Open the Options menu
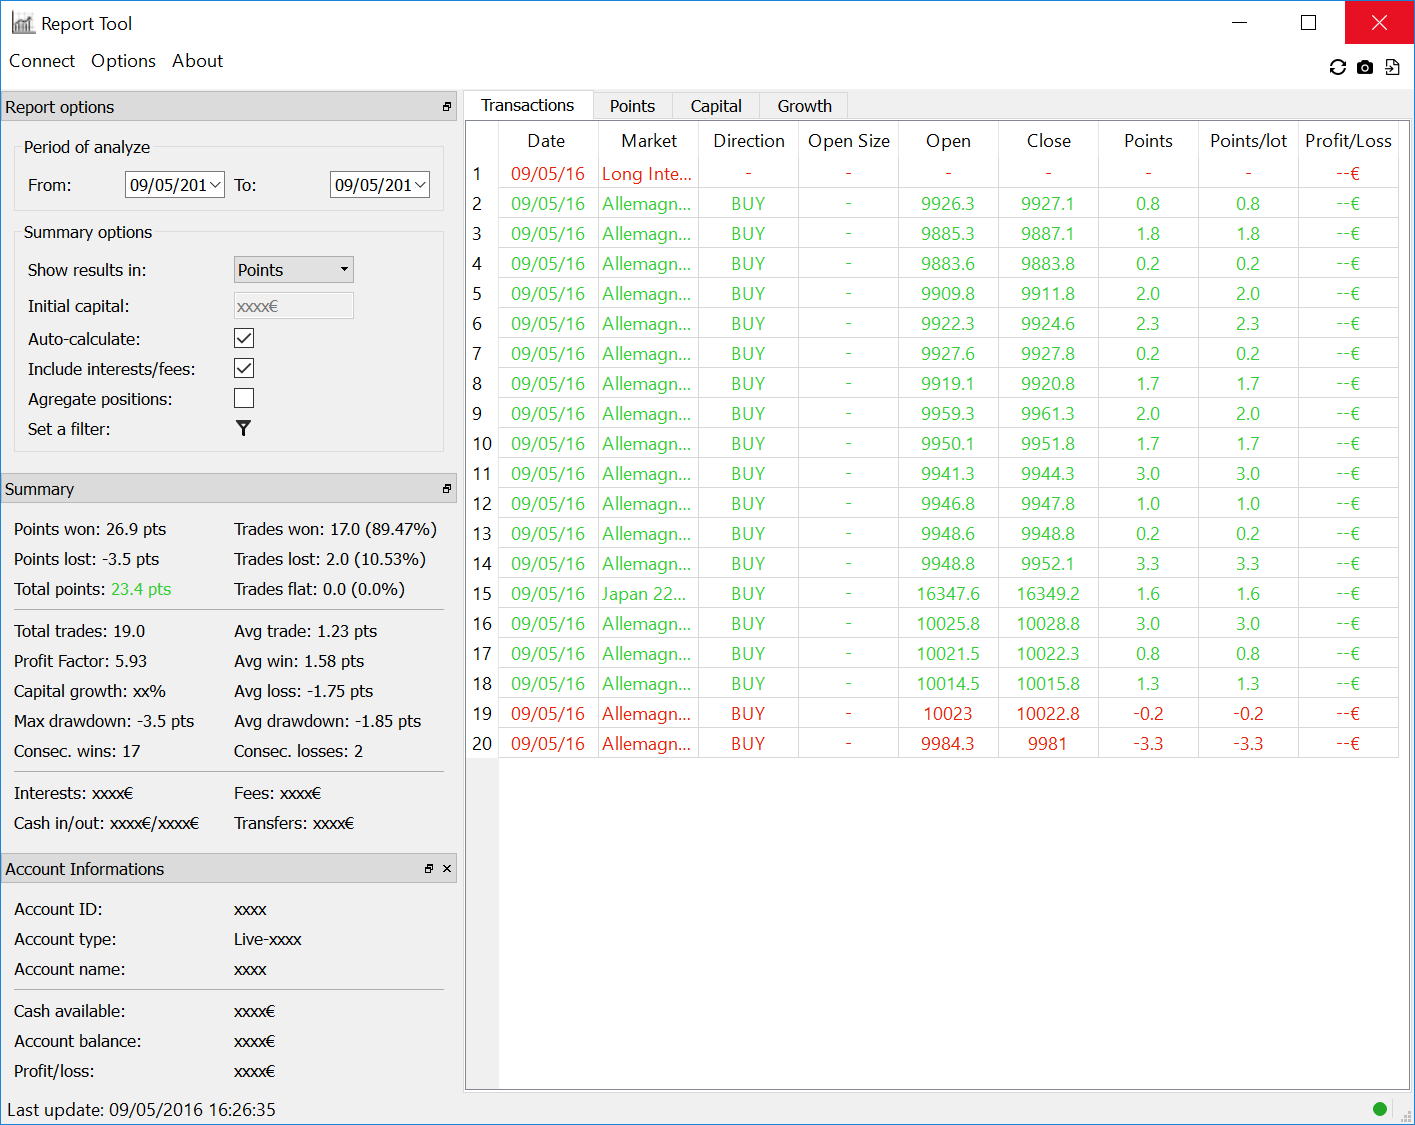 [123, 61]
